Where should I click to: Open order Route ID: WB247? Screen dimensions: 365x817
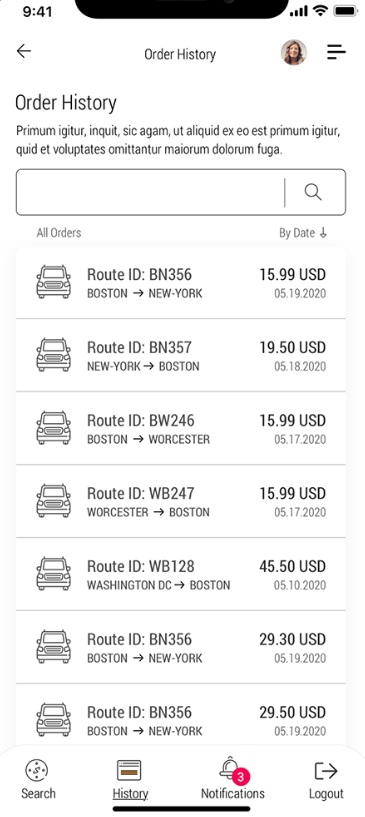tap(181, 501)
